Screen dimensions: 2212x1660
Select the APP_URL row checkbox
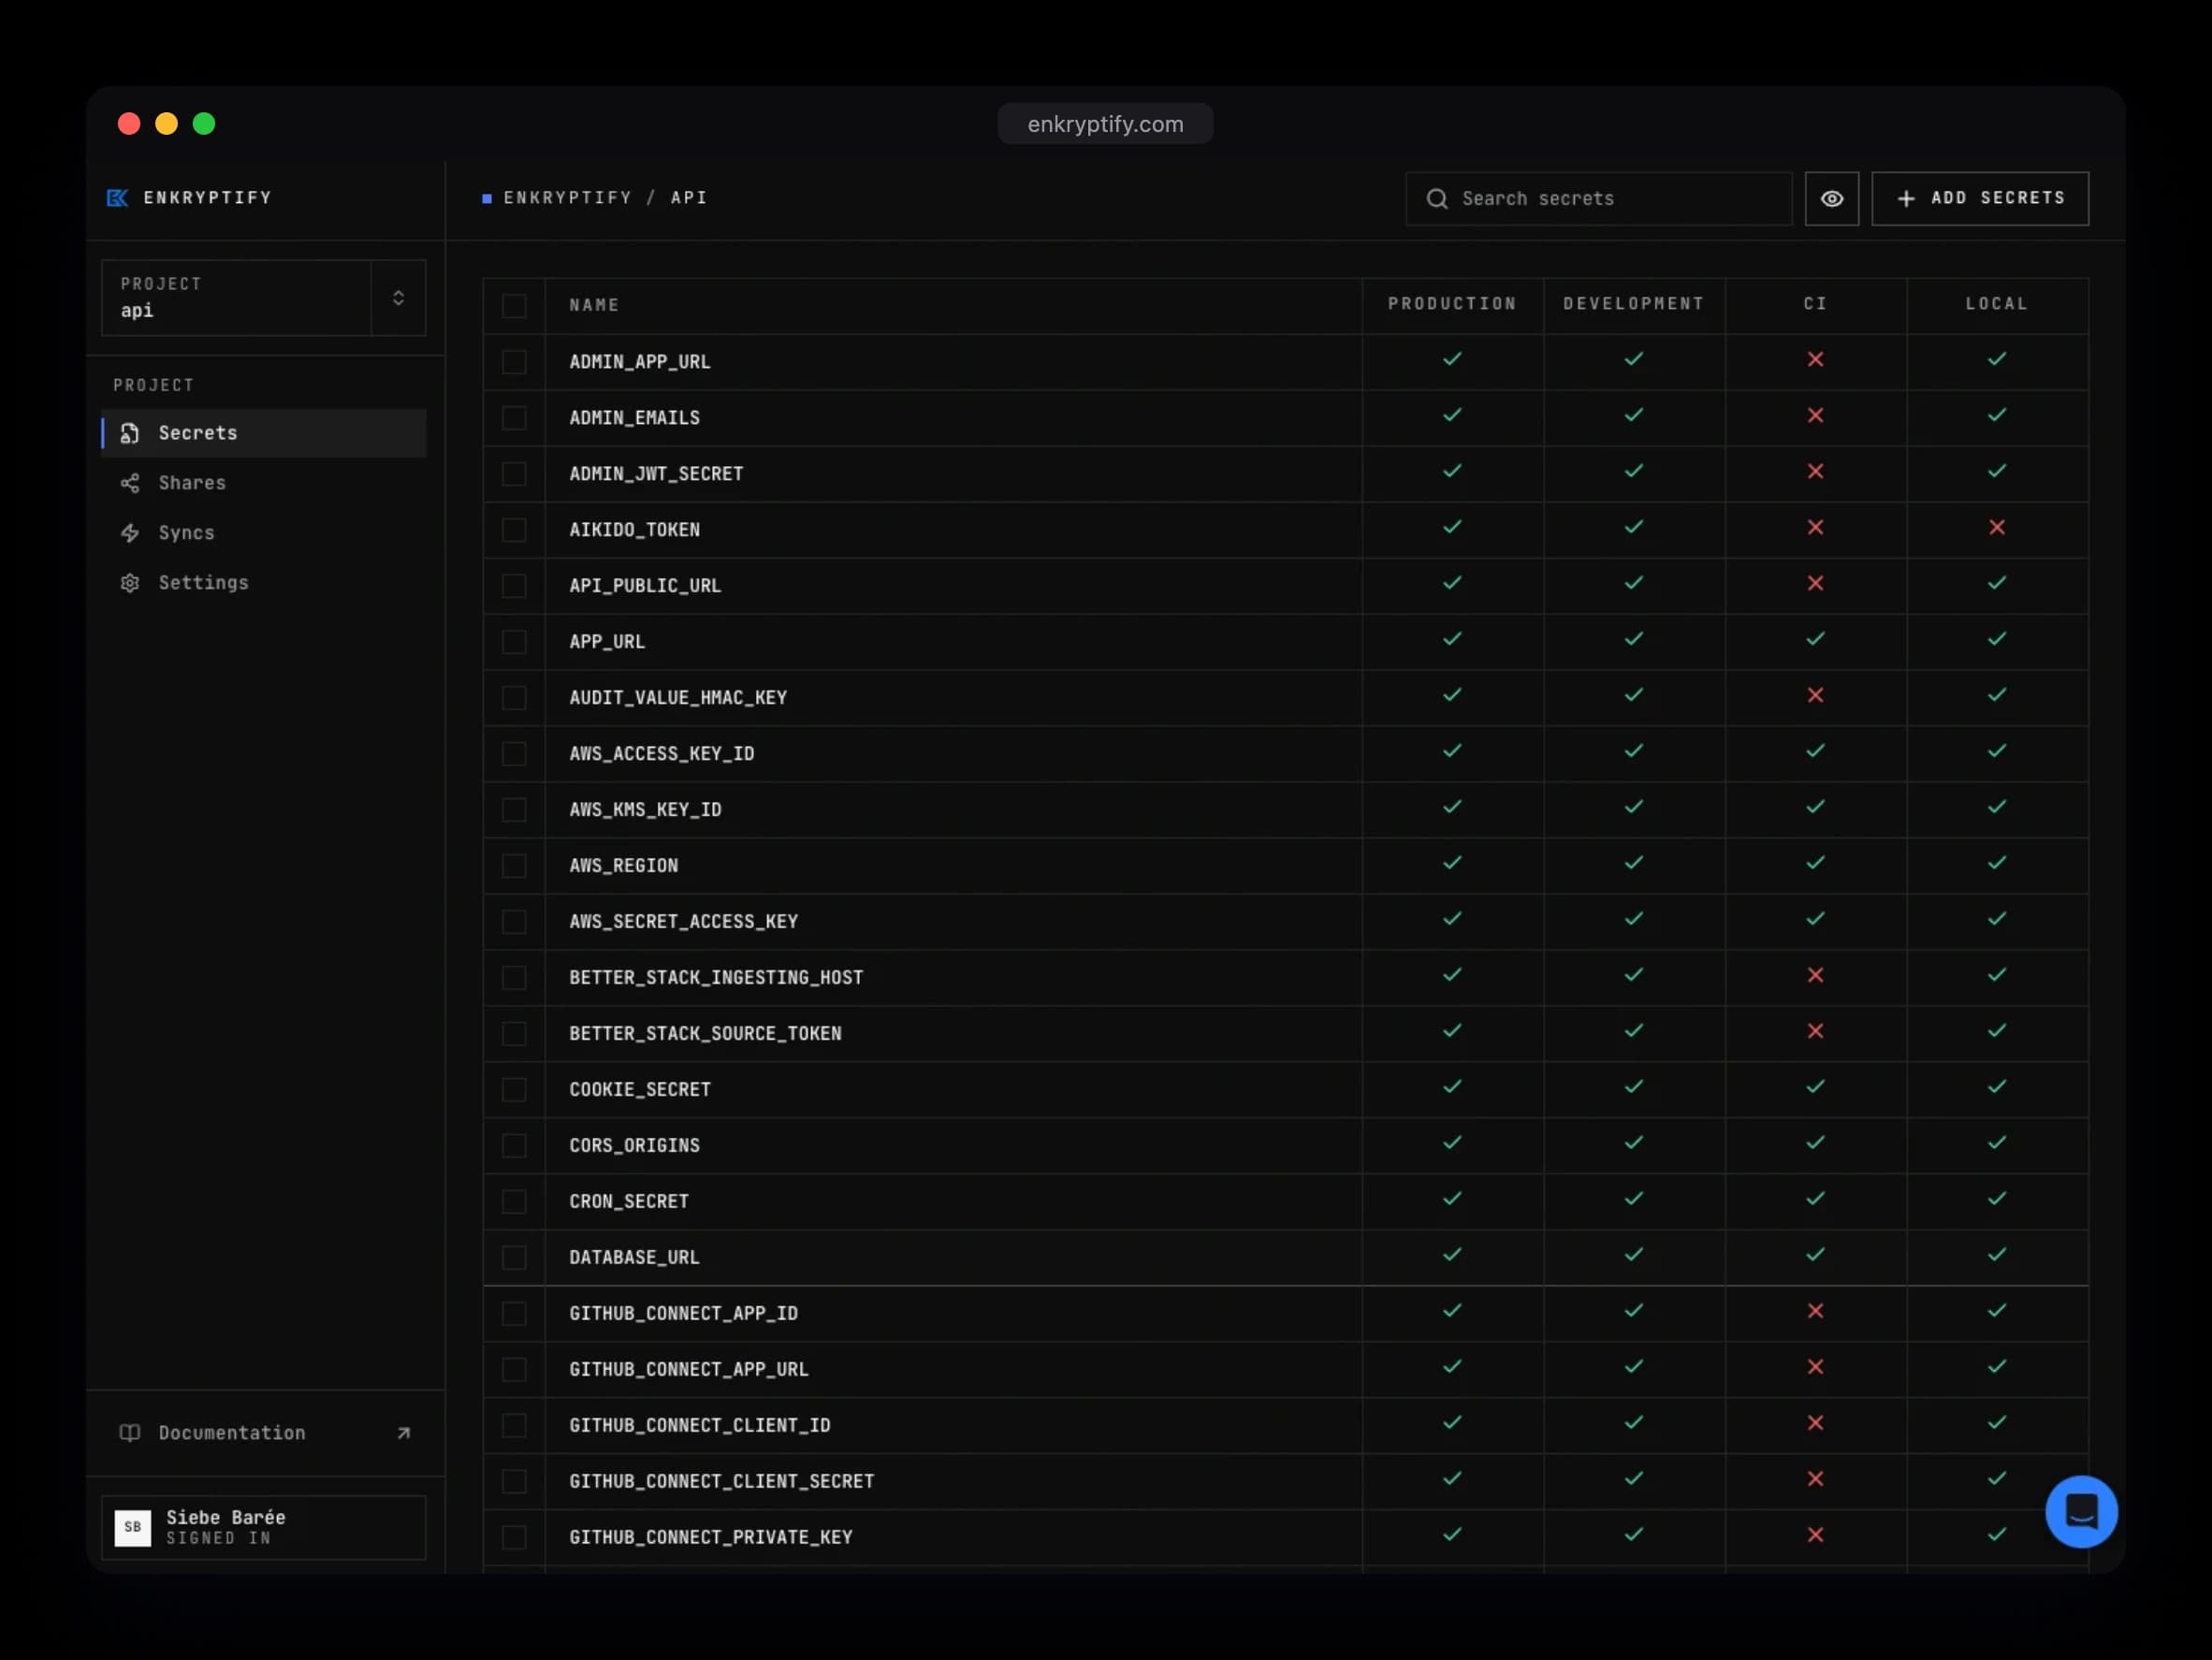click(514, 642)
